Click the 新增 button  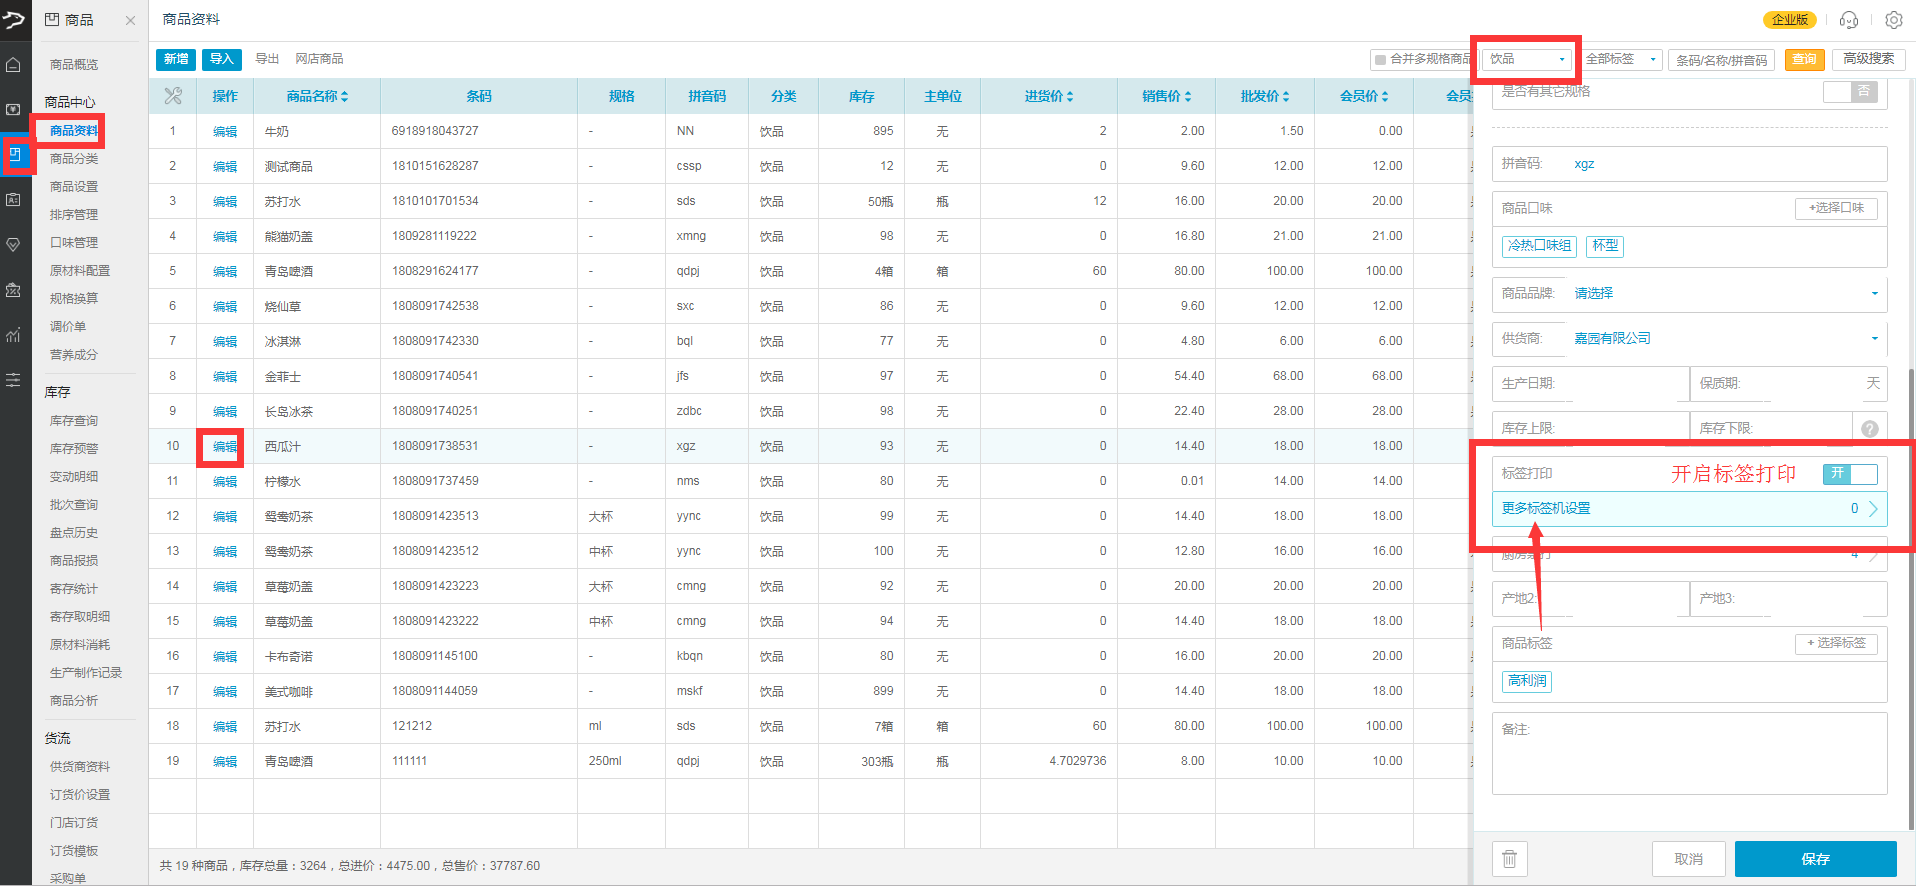point(176,59)
